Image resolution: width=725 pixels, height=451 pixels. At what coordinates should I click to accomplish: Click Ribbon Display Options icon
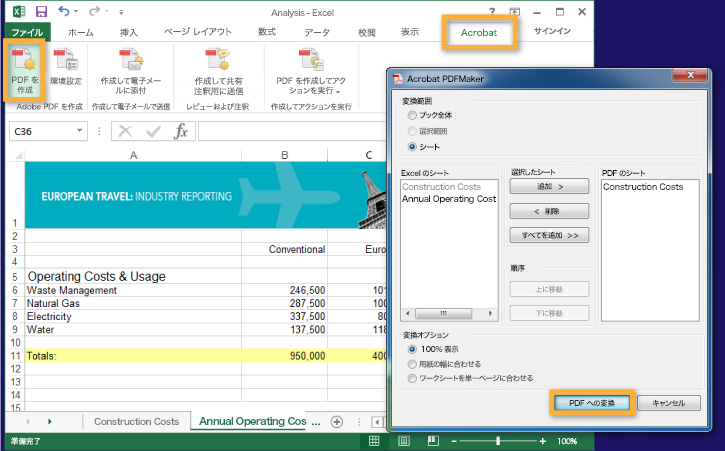[x=515, y=12]
